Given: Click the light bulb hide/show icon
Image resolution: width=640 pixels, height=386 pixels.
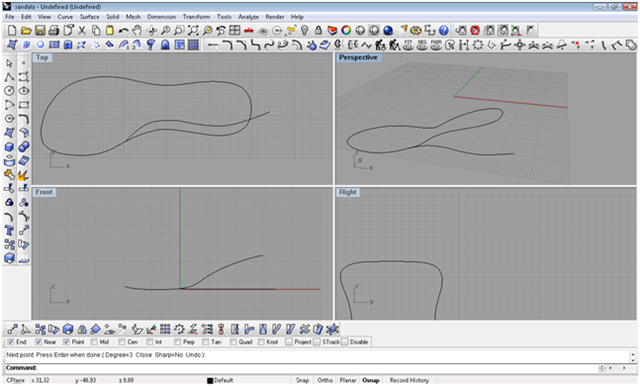Looking at the screenshot, I should (x=304, y=31).
